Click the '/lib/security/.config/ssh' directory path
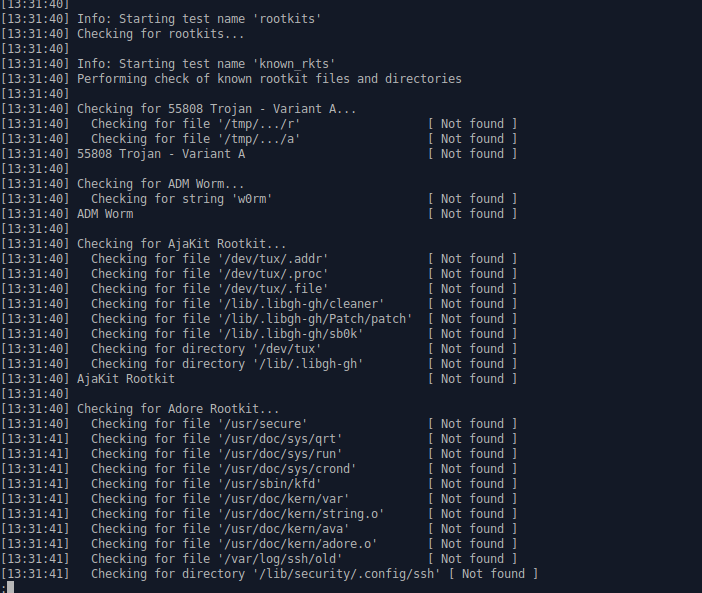 click(346, 574)
